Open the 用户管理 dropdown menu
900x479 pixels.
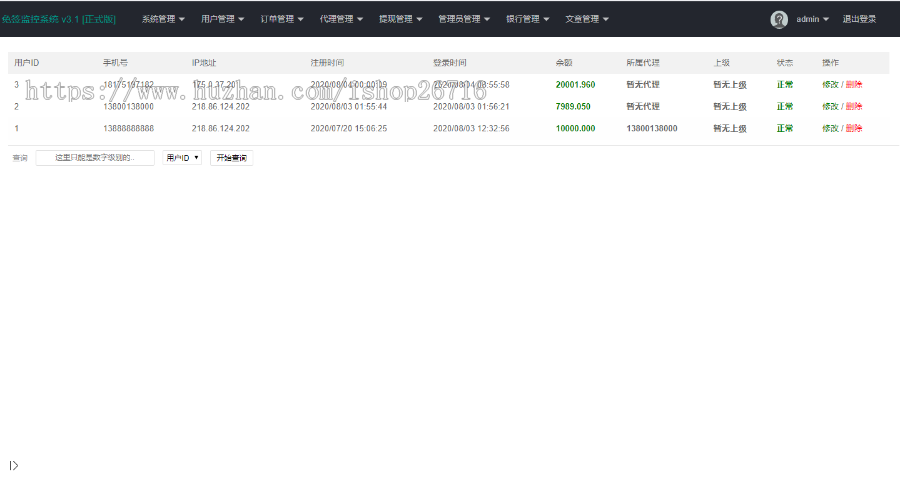click(x=222, y=19)
